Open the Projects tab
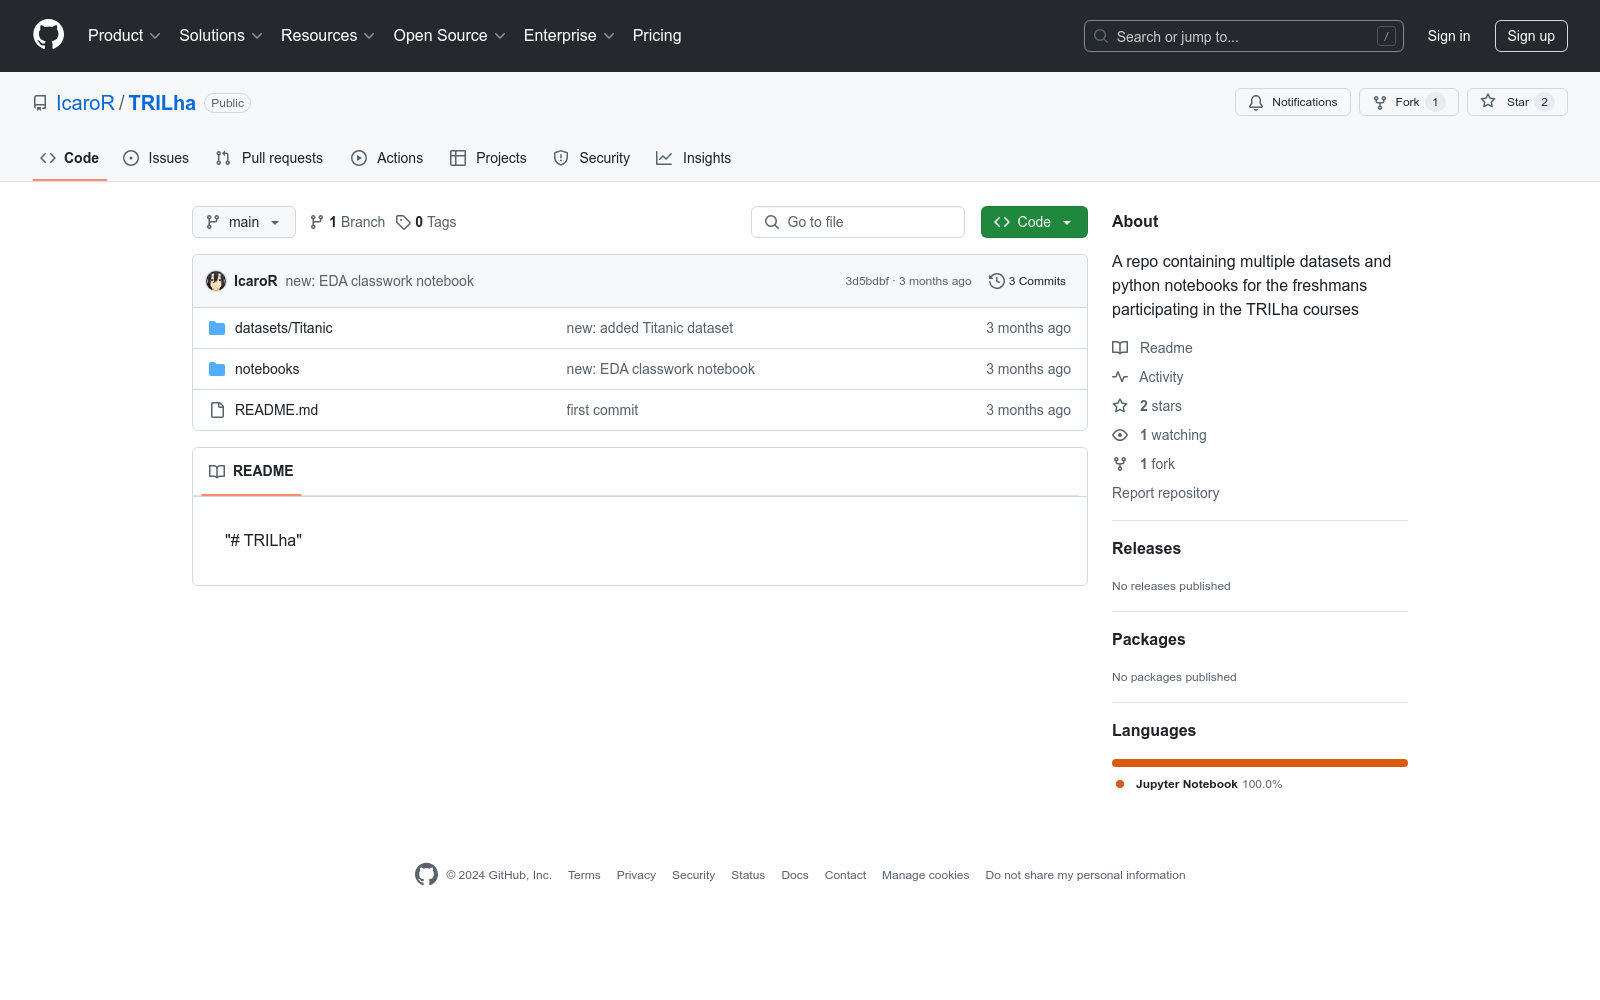 coord(488,158)
